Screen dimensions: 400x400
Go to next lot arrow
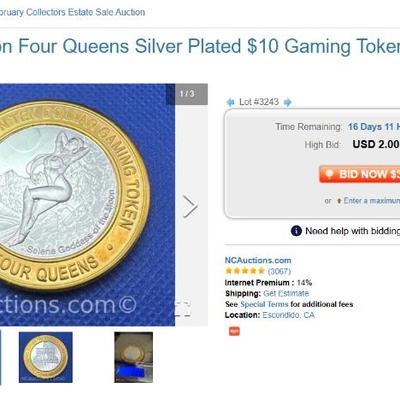(287, 102)
